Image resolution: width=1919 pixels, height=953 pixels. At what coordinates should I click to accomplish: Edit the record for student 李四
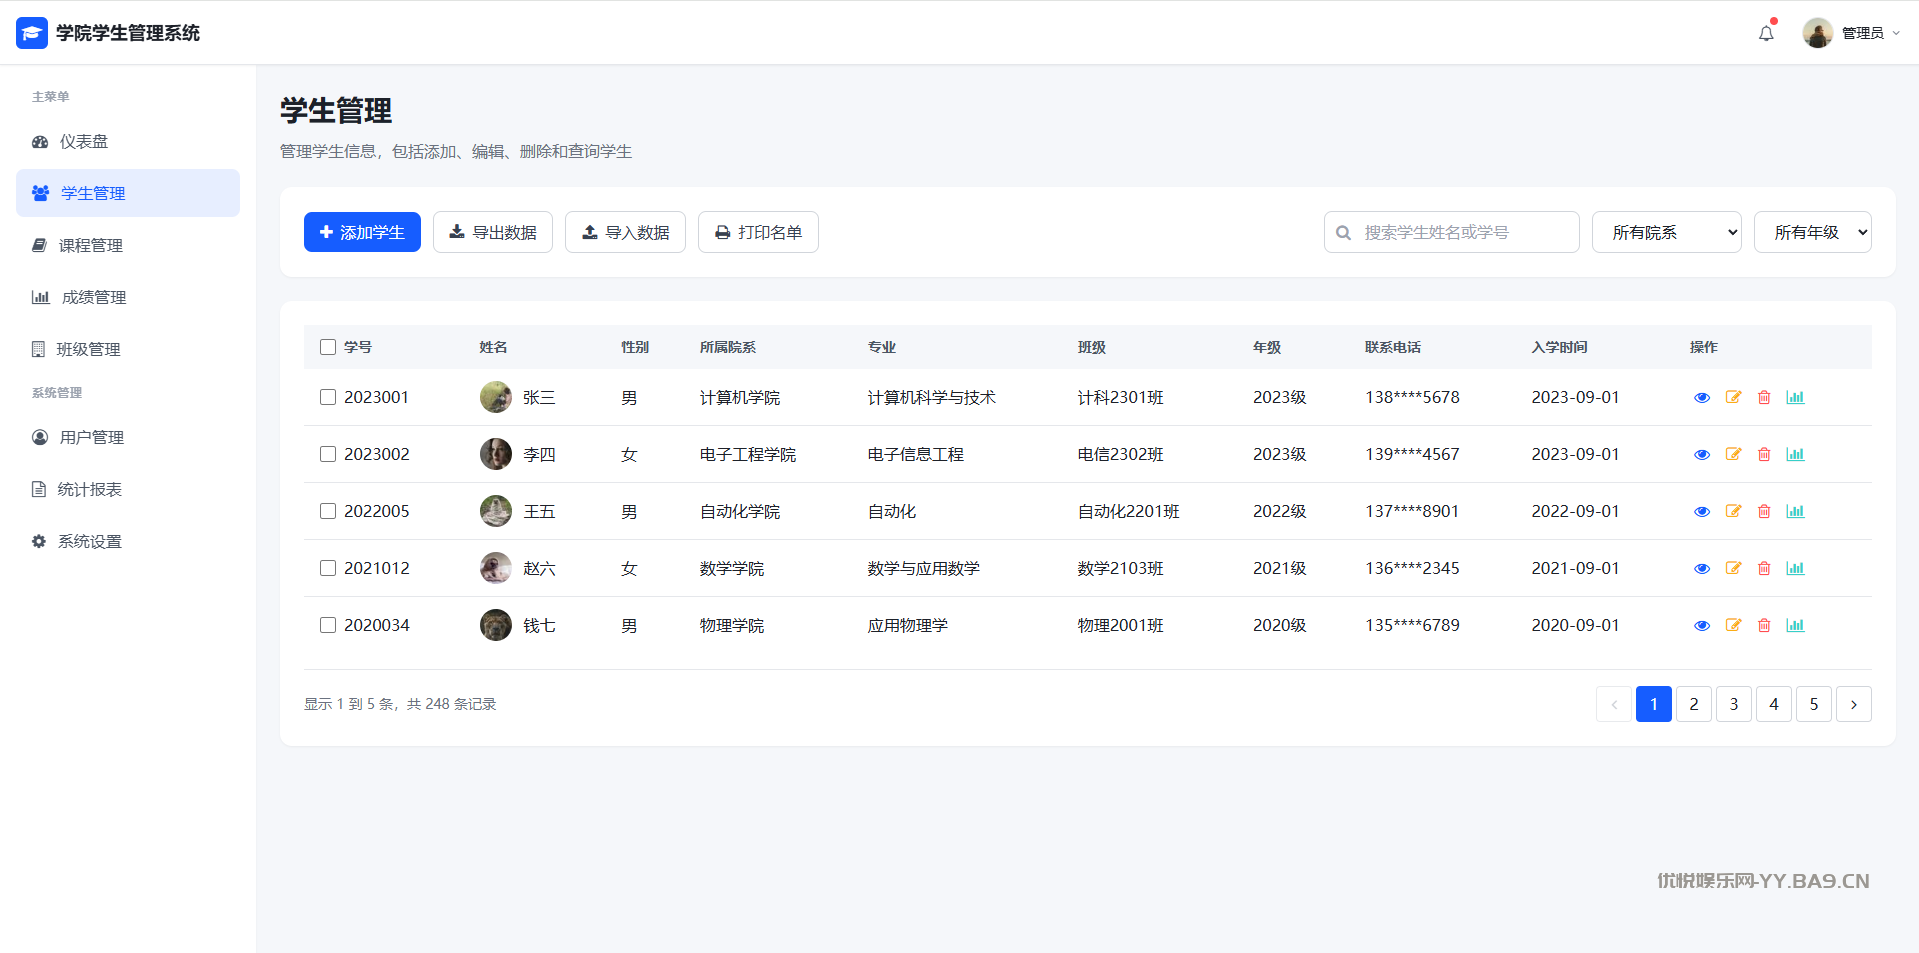pos(1733,454)
